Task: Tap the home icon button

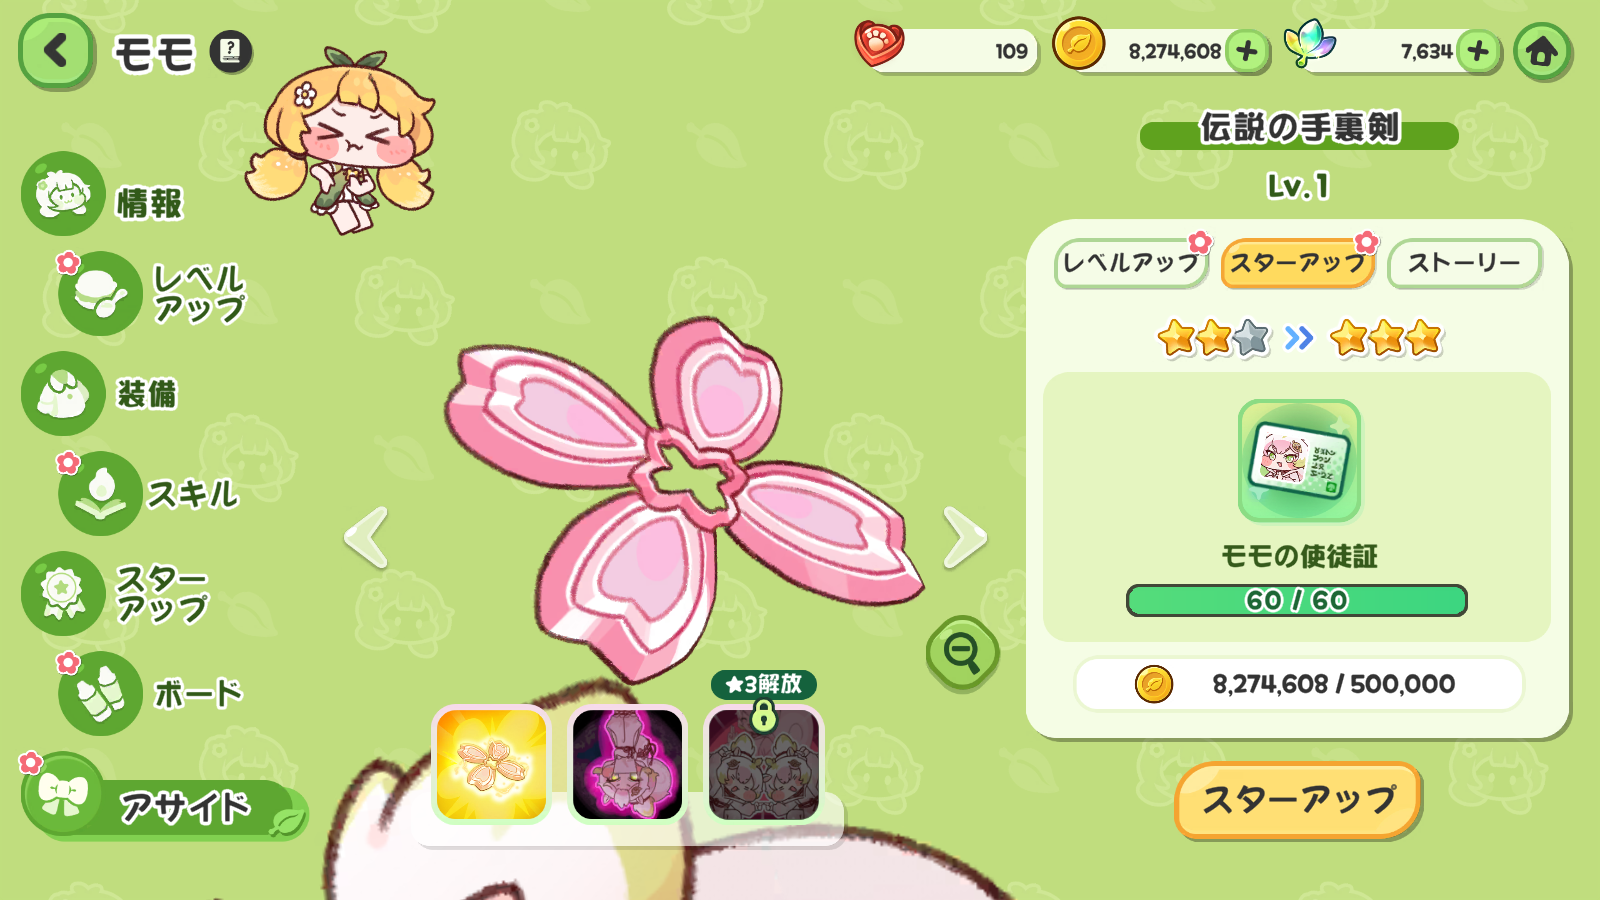Action: click(1541, 51)
